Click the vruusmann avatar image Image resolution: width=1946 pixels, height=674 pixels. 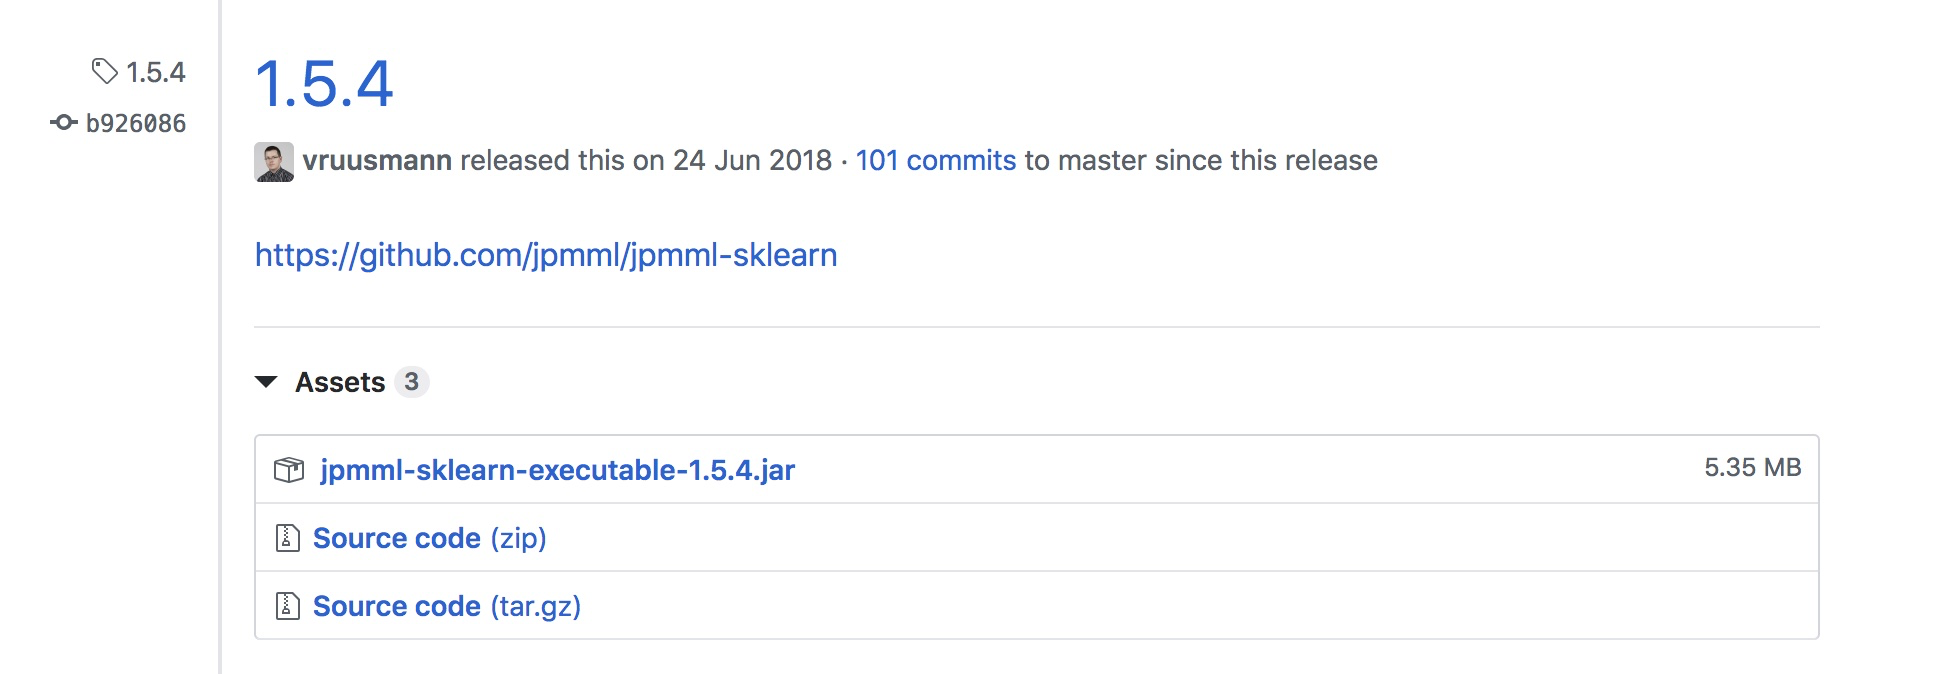tap(274, 161)
